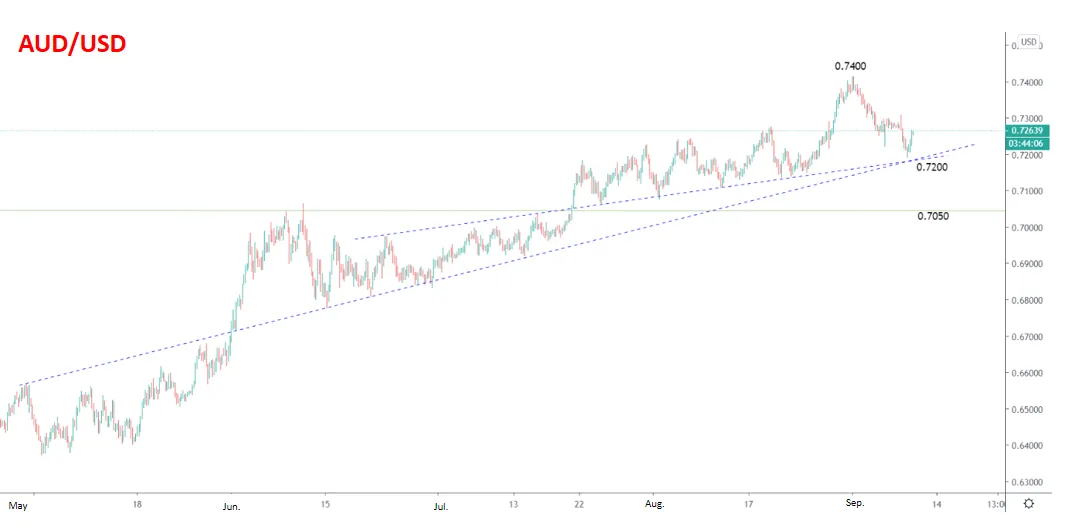Click the Sep. date on time axis
1068x529 pixels.
coord(855,504)
